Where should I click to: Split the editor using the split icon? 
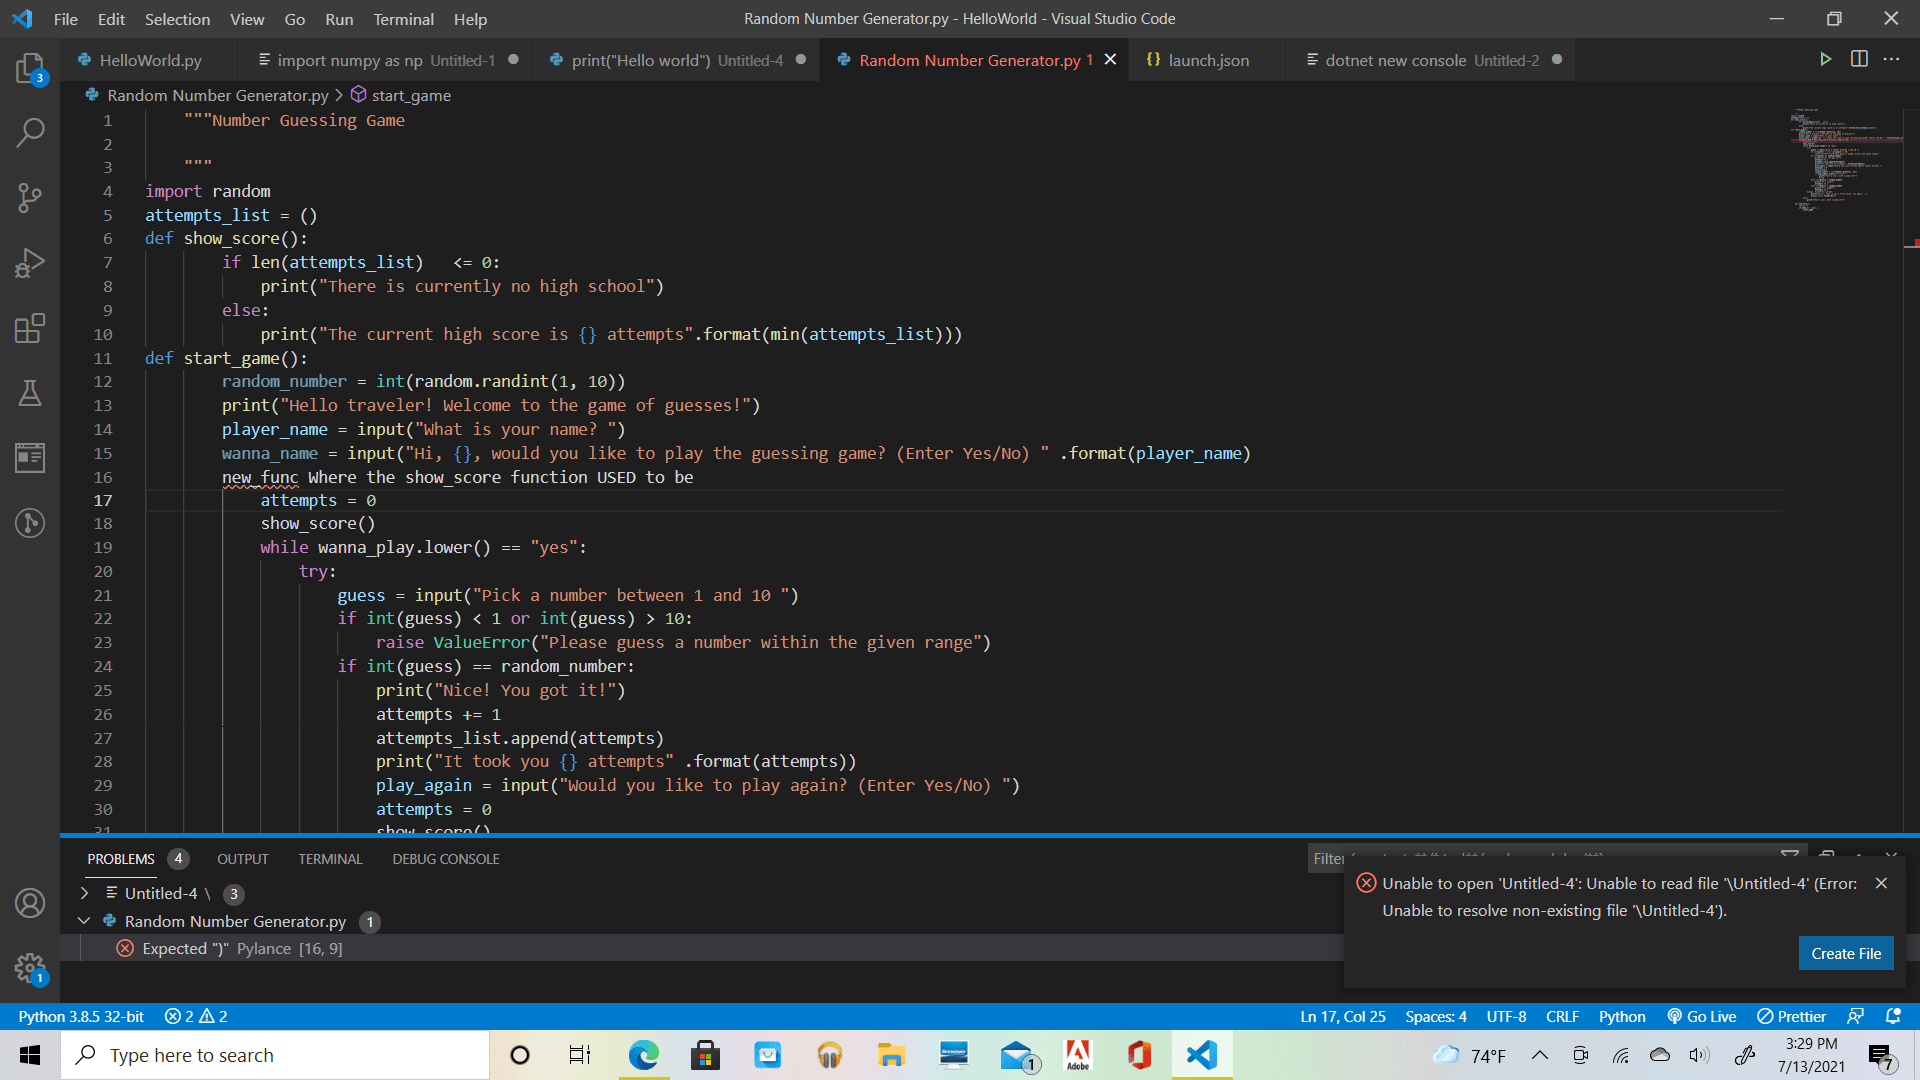(x=1859, y=59)
